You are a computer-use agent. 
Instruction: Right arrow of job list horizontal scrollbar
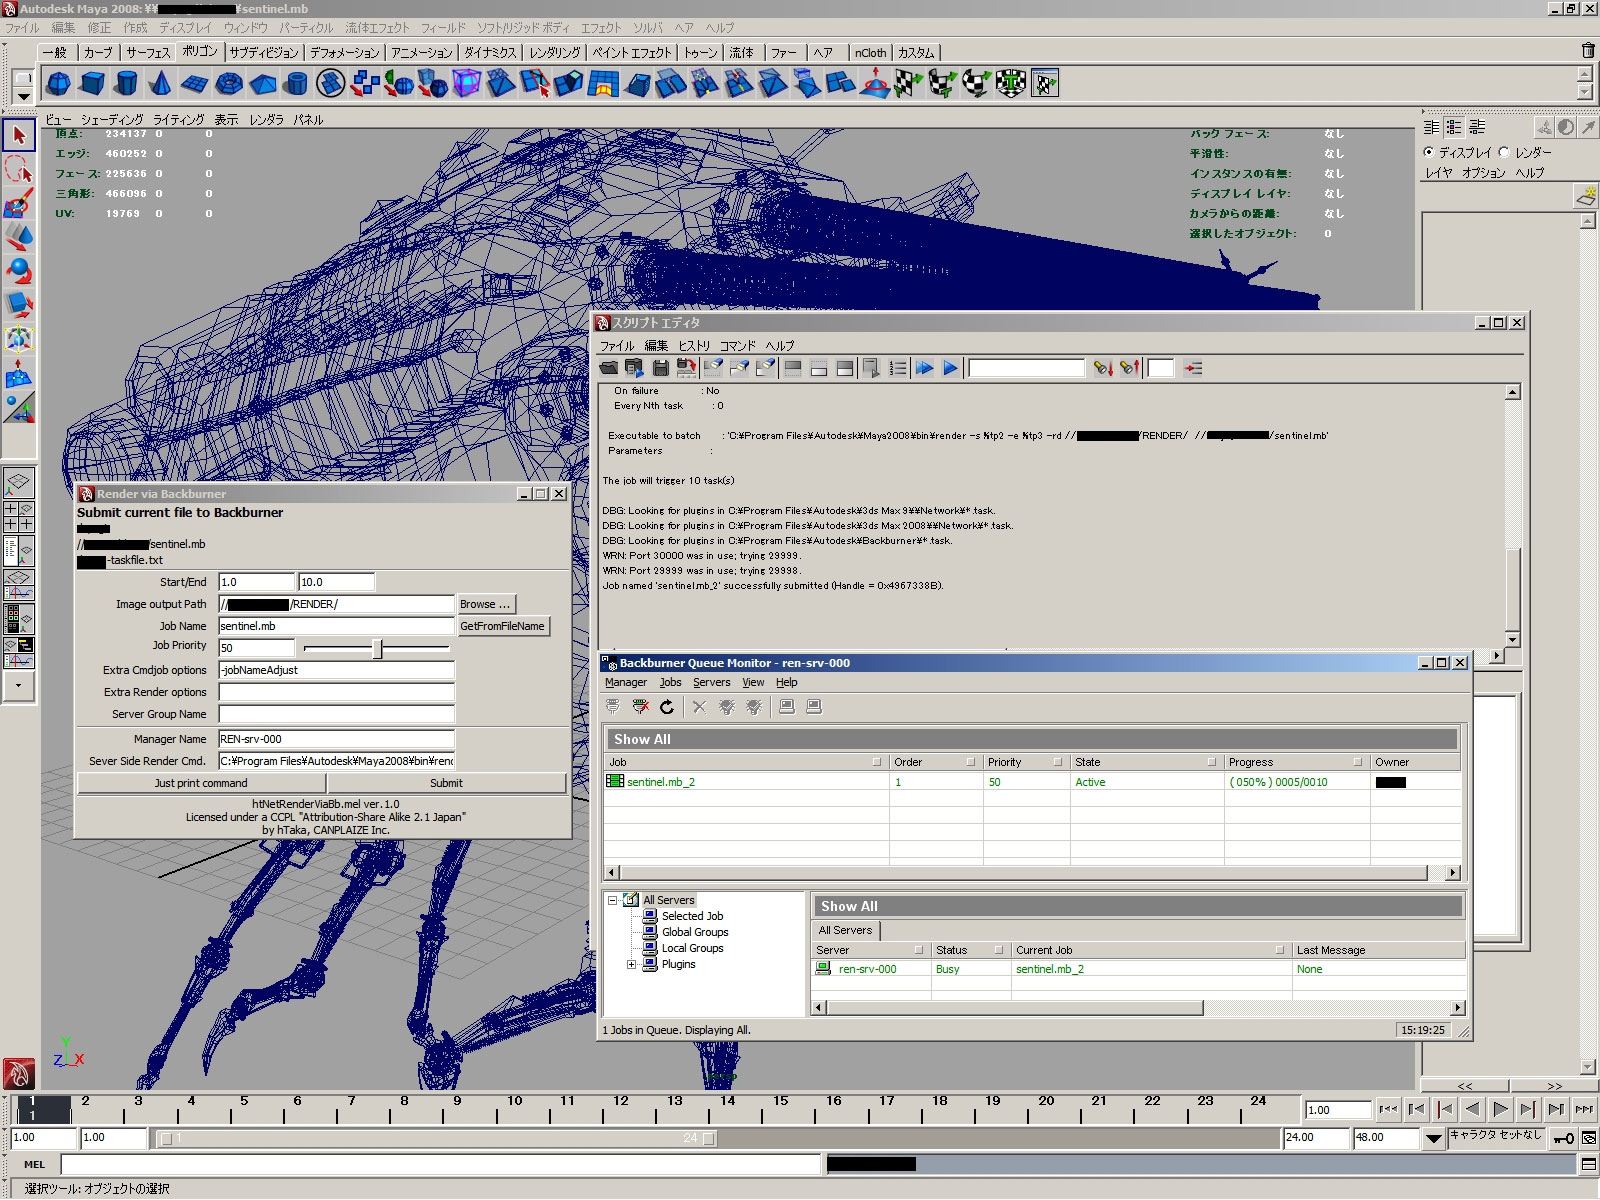1453,873
